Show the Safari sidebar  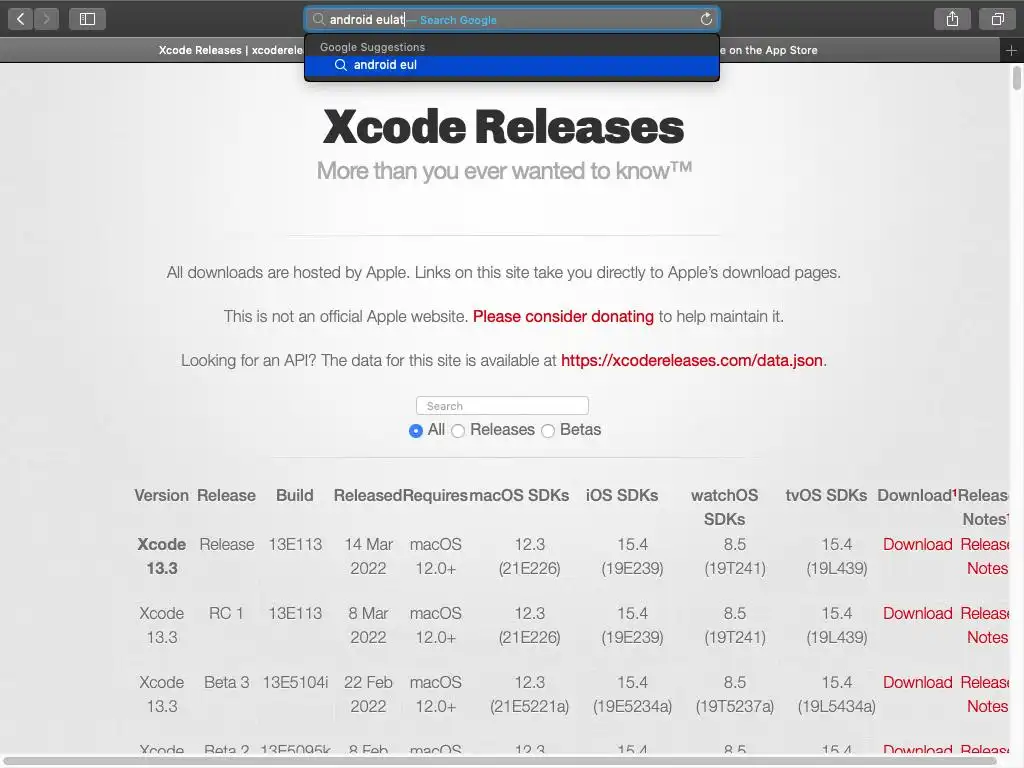[x=87, y=19]
